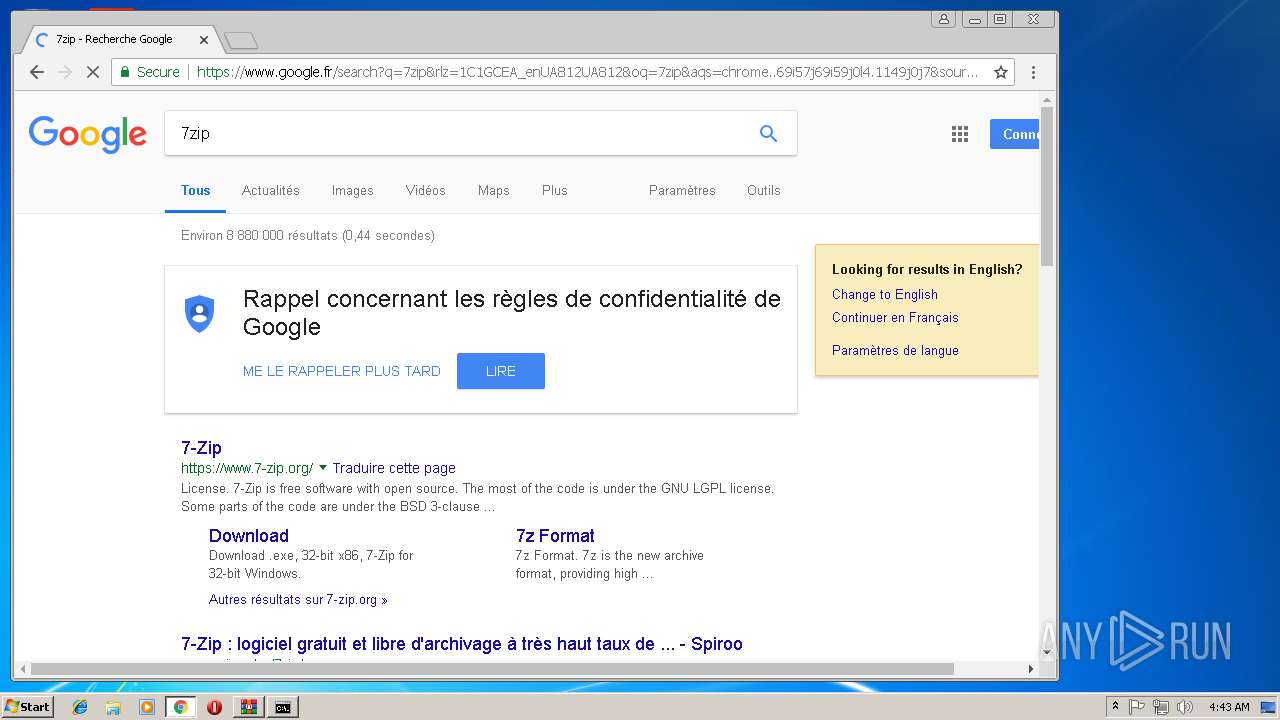Open the Download sitelink
1280x720 pixels.
tap(249, 536)
